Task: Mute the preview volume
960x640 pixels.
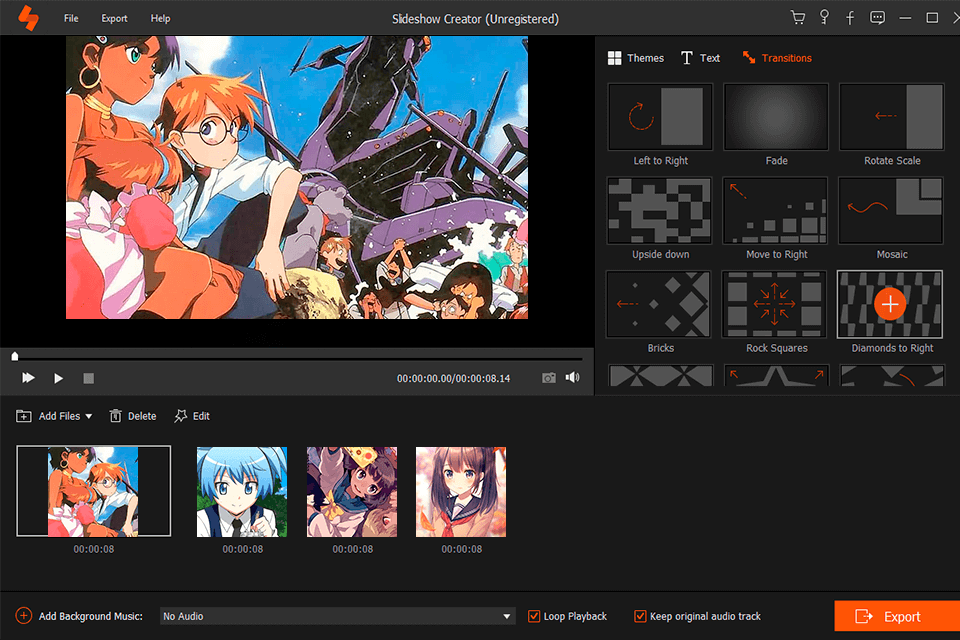Action: [x=572, y=378]
